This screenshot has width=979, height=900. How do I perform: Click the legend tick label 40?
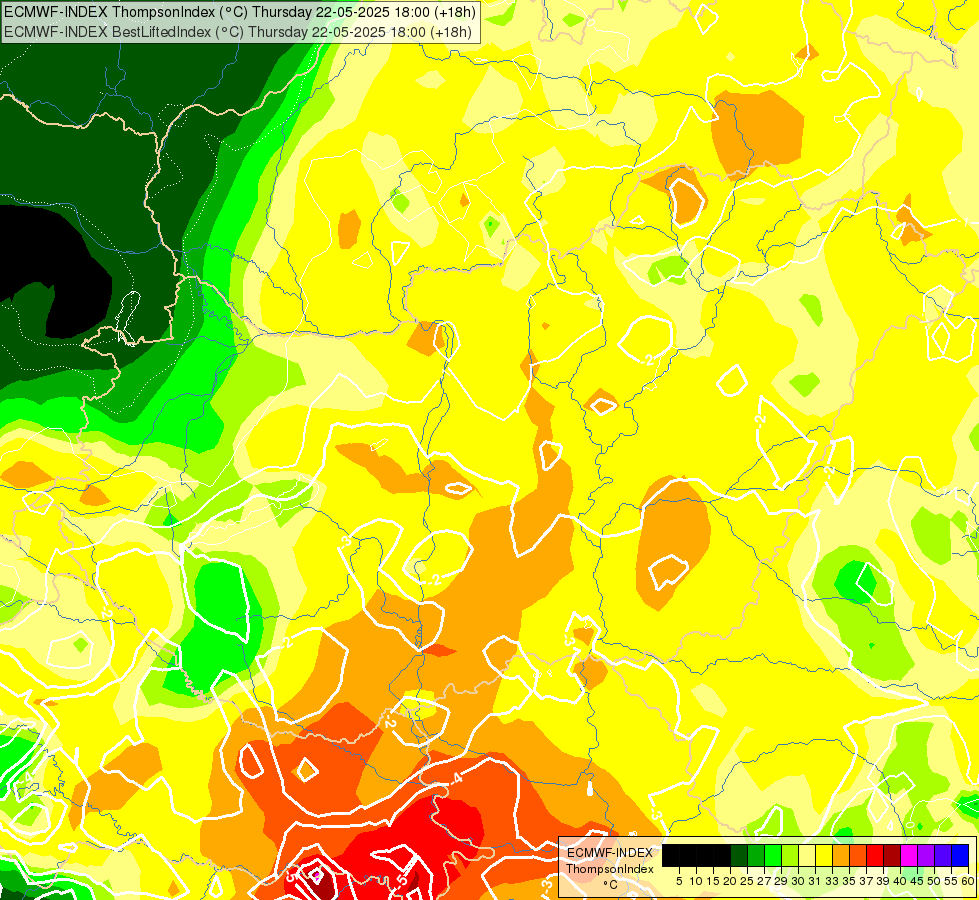900,882
